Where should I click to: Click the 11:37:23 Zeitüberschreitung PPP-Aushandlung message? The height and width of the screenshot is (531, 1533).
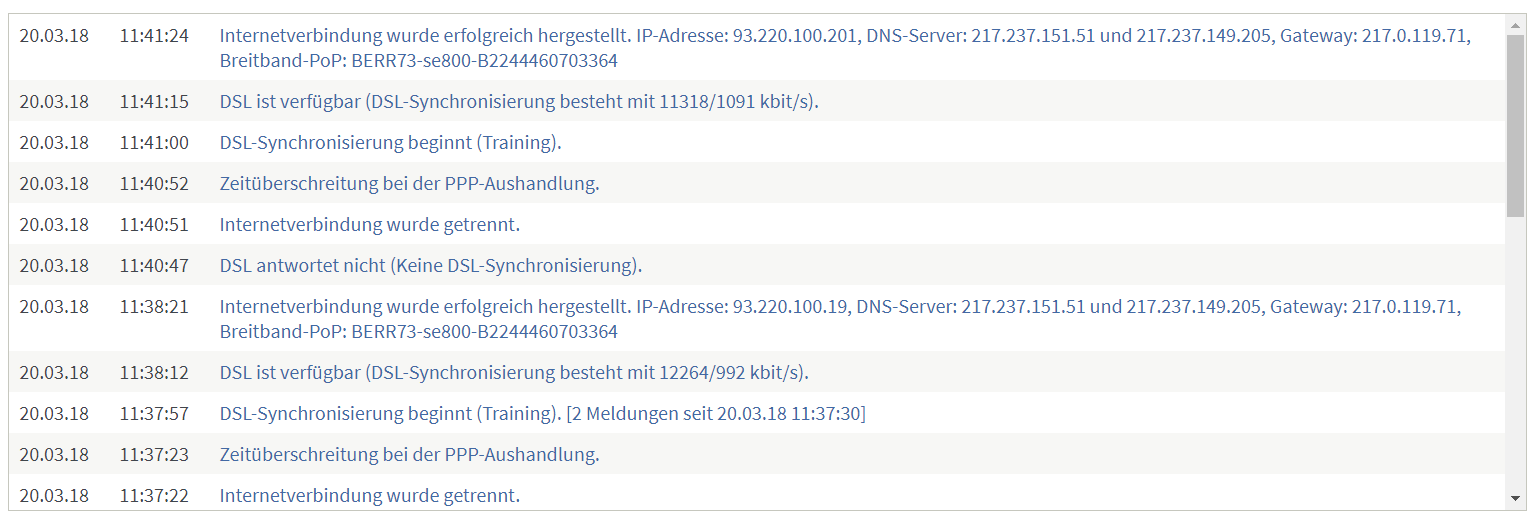point(409,454)
